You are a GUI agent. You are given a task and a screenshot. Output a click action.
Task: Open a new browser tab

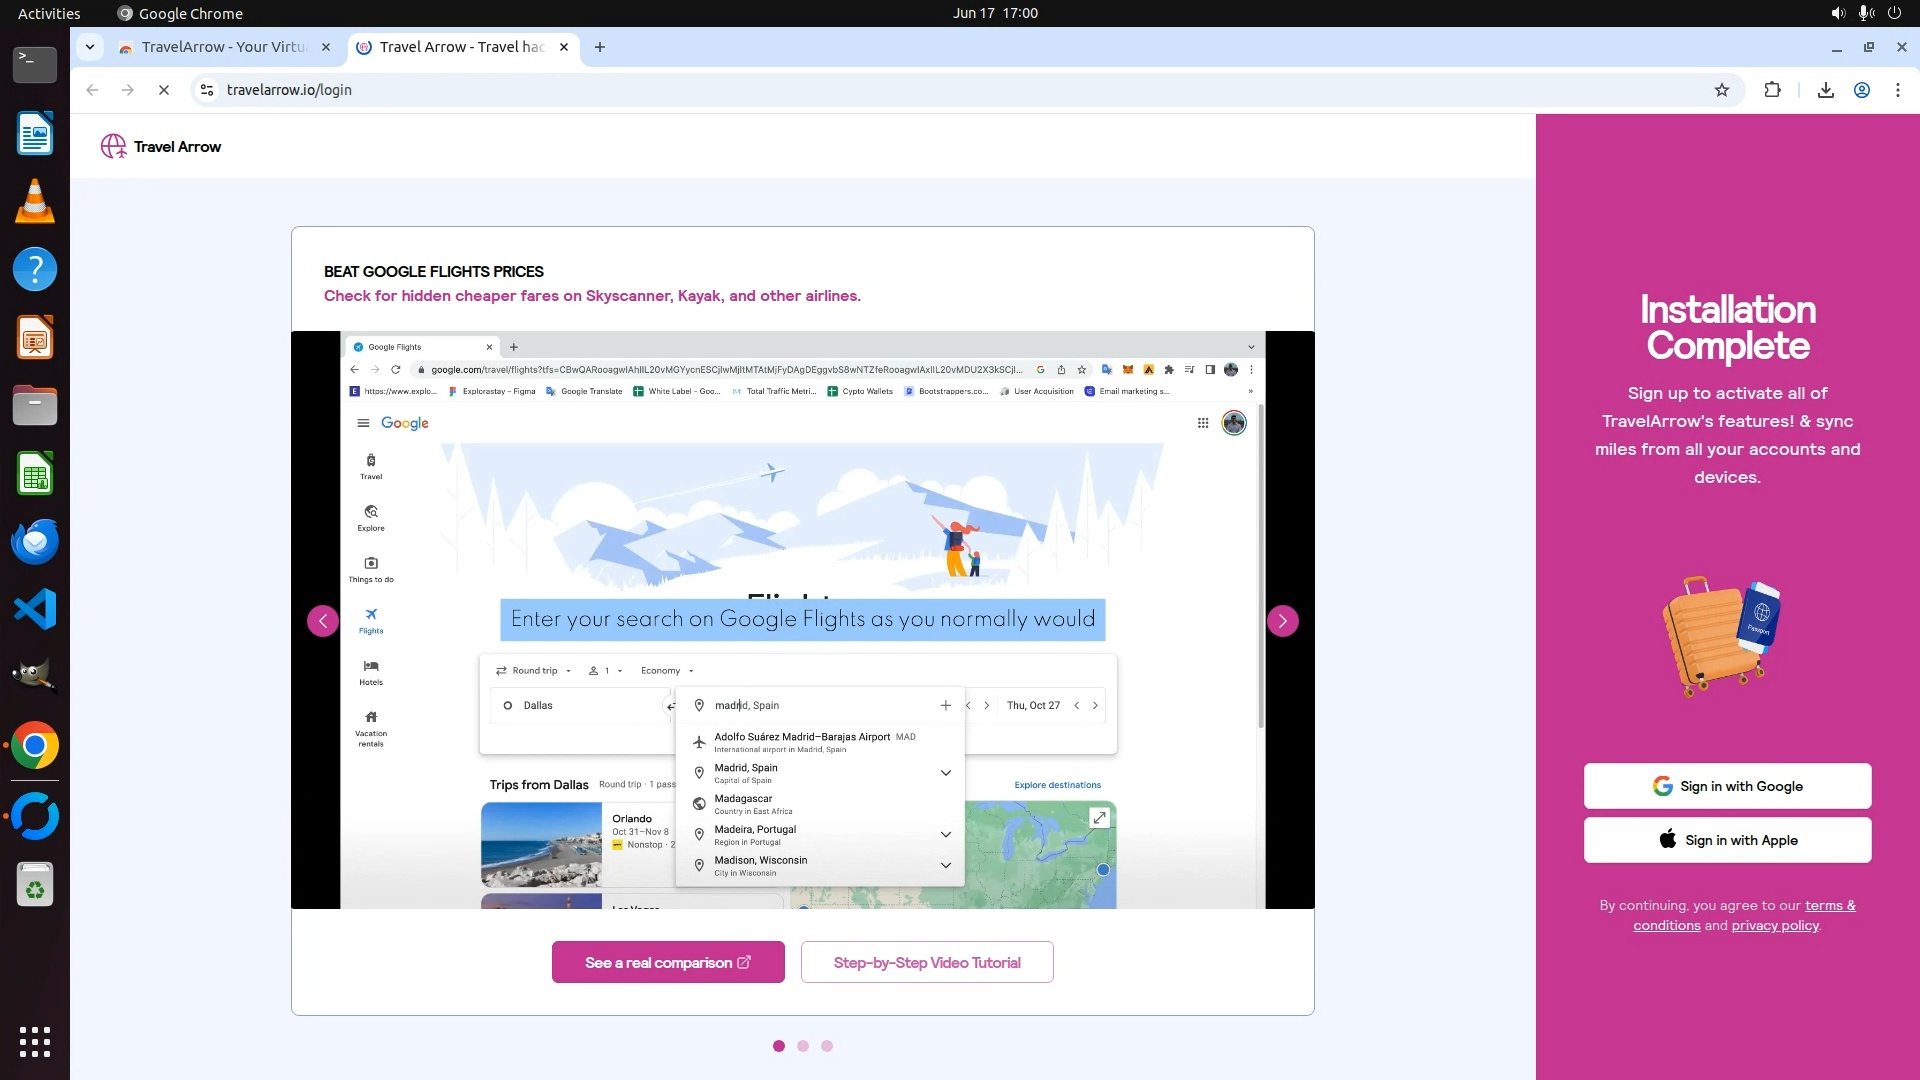(x=600, y=47)
